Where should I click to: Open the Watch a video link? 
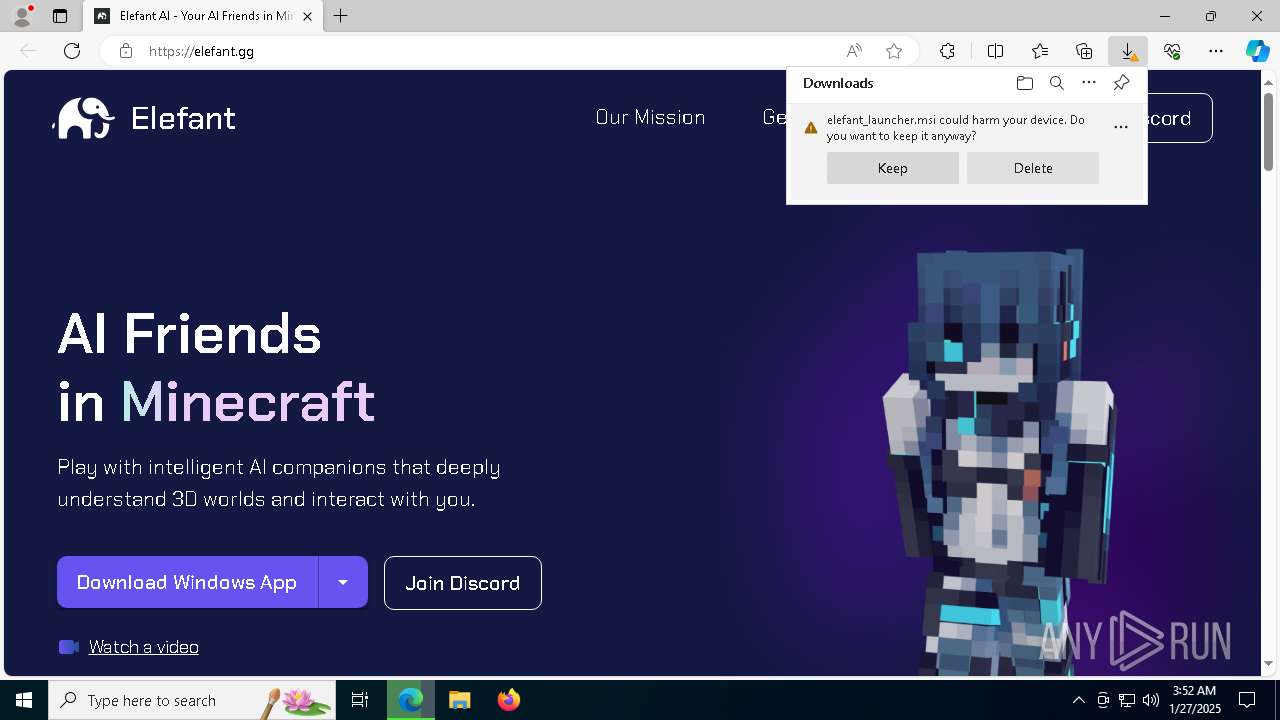click(x=144, y=647)
